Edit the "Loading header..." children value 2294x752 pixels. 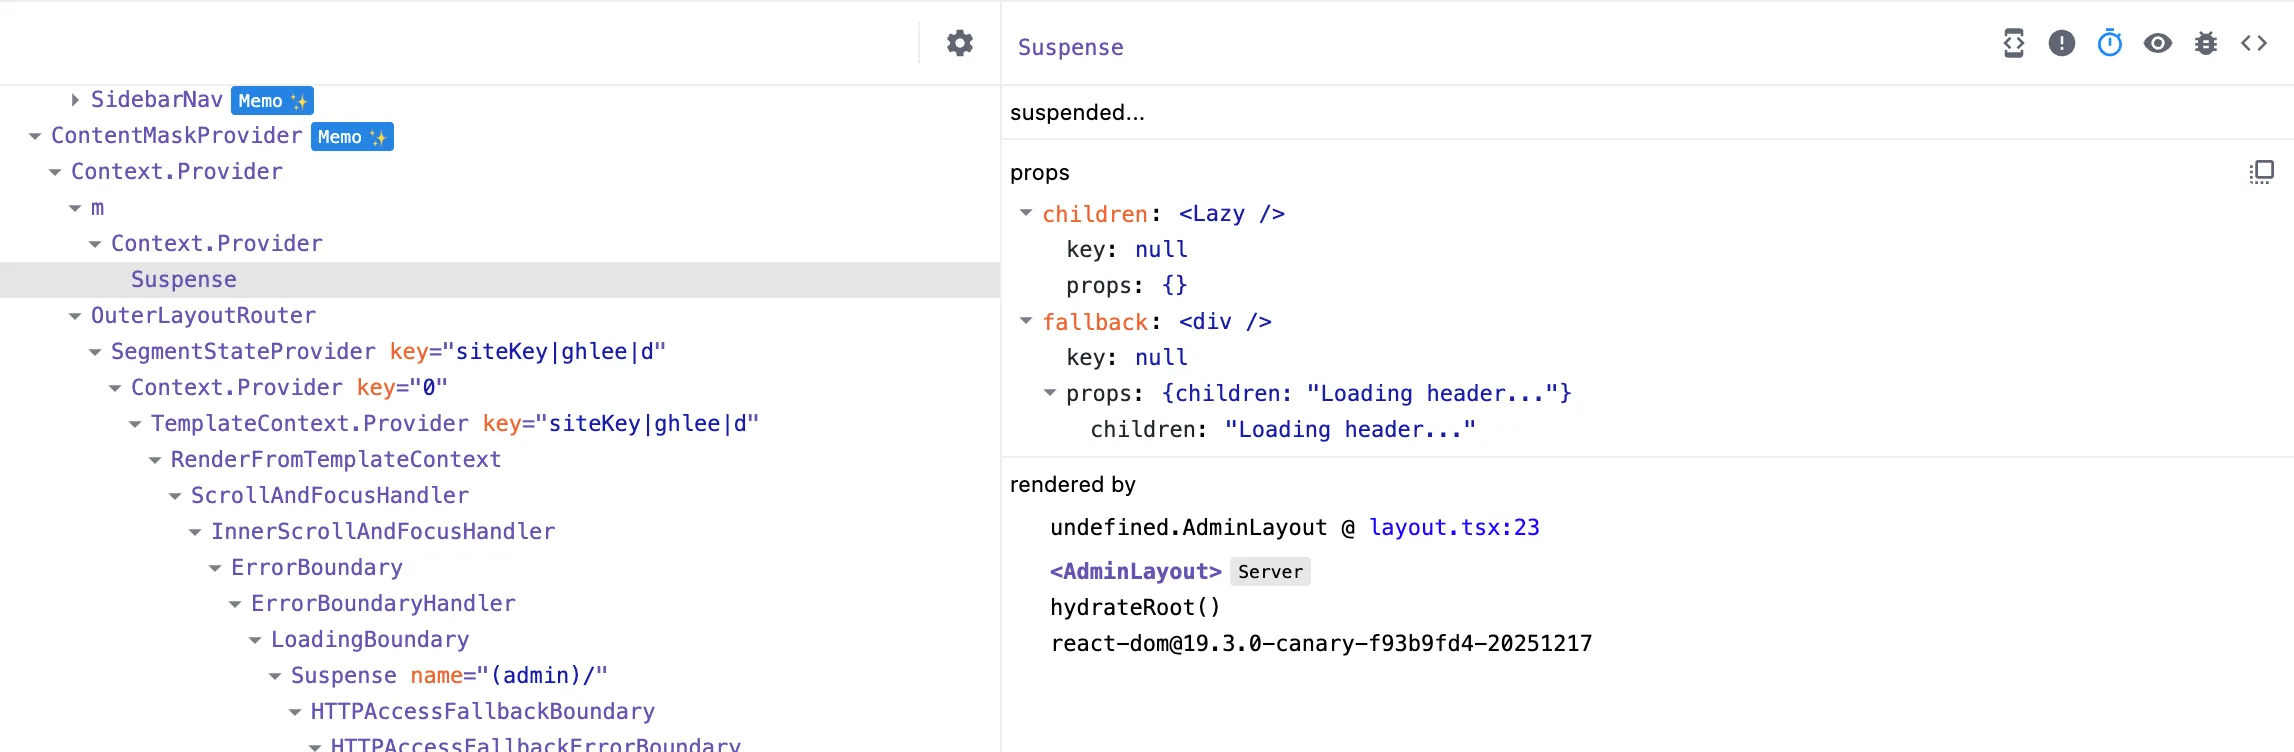pos(1349,430)
